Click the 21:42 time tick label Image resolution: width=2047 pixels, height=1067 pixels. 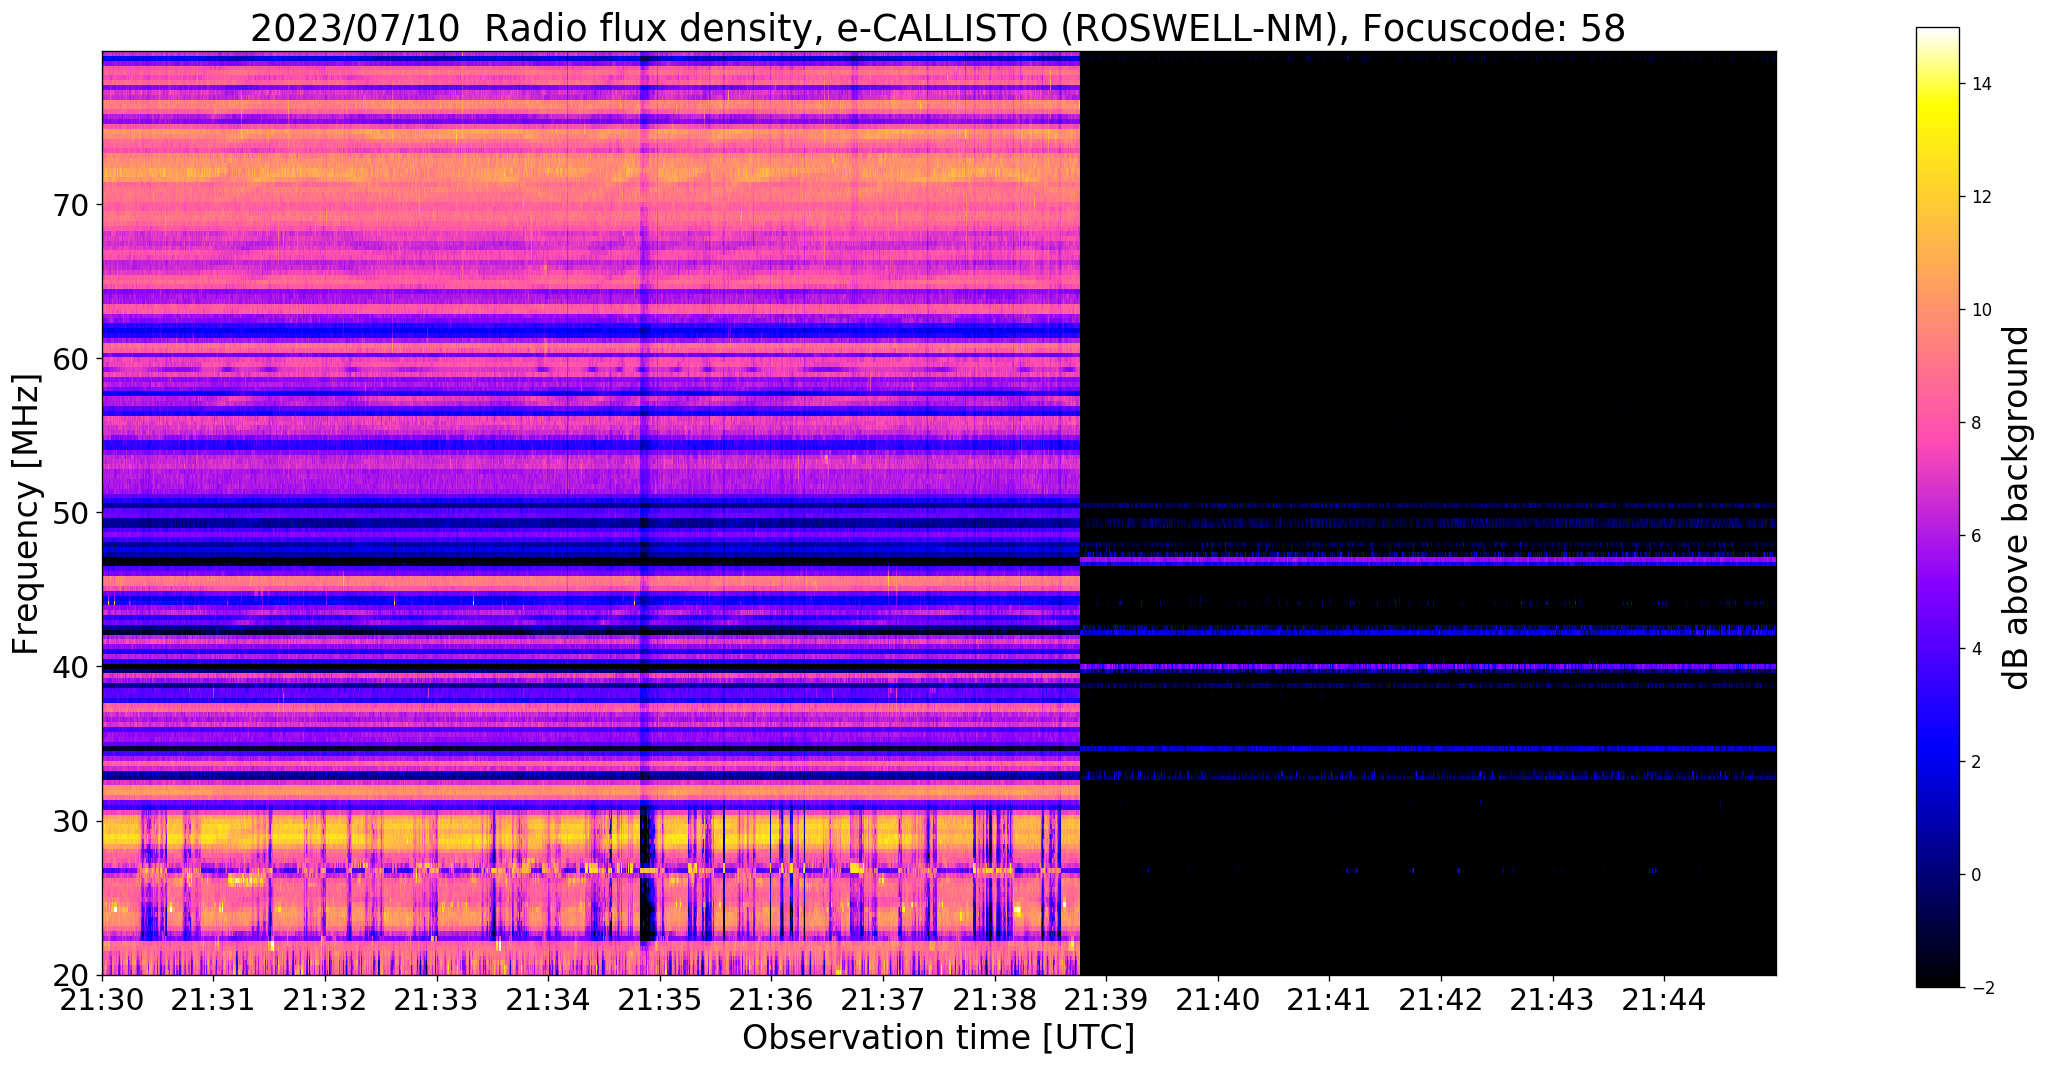point(1442,998)
